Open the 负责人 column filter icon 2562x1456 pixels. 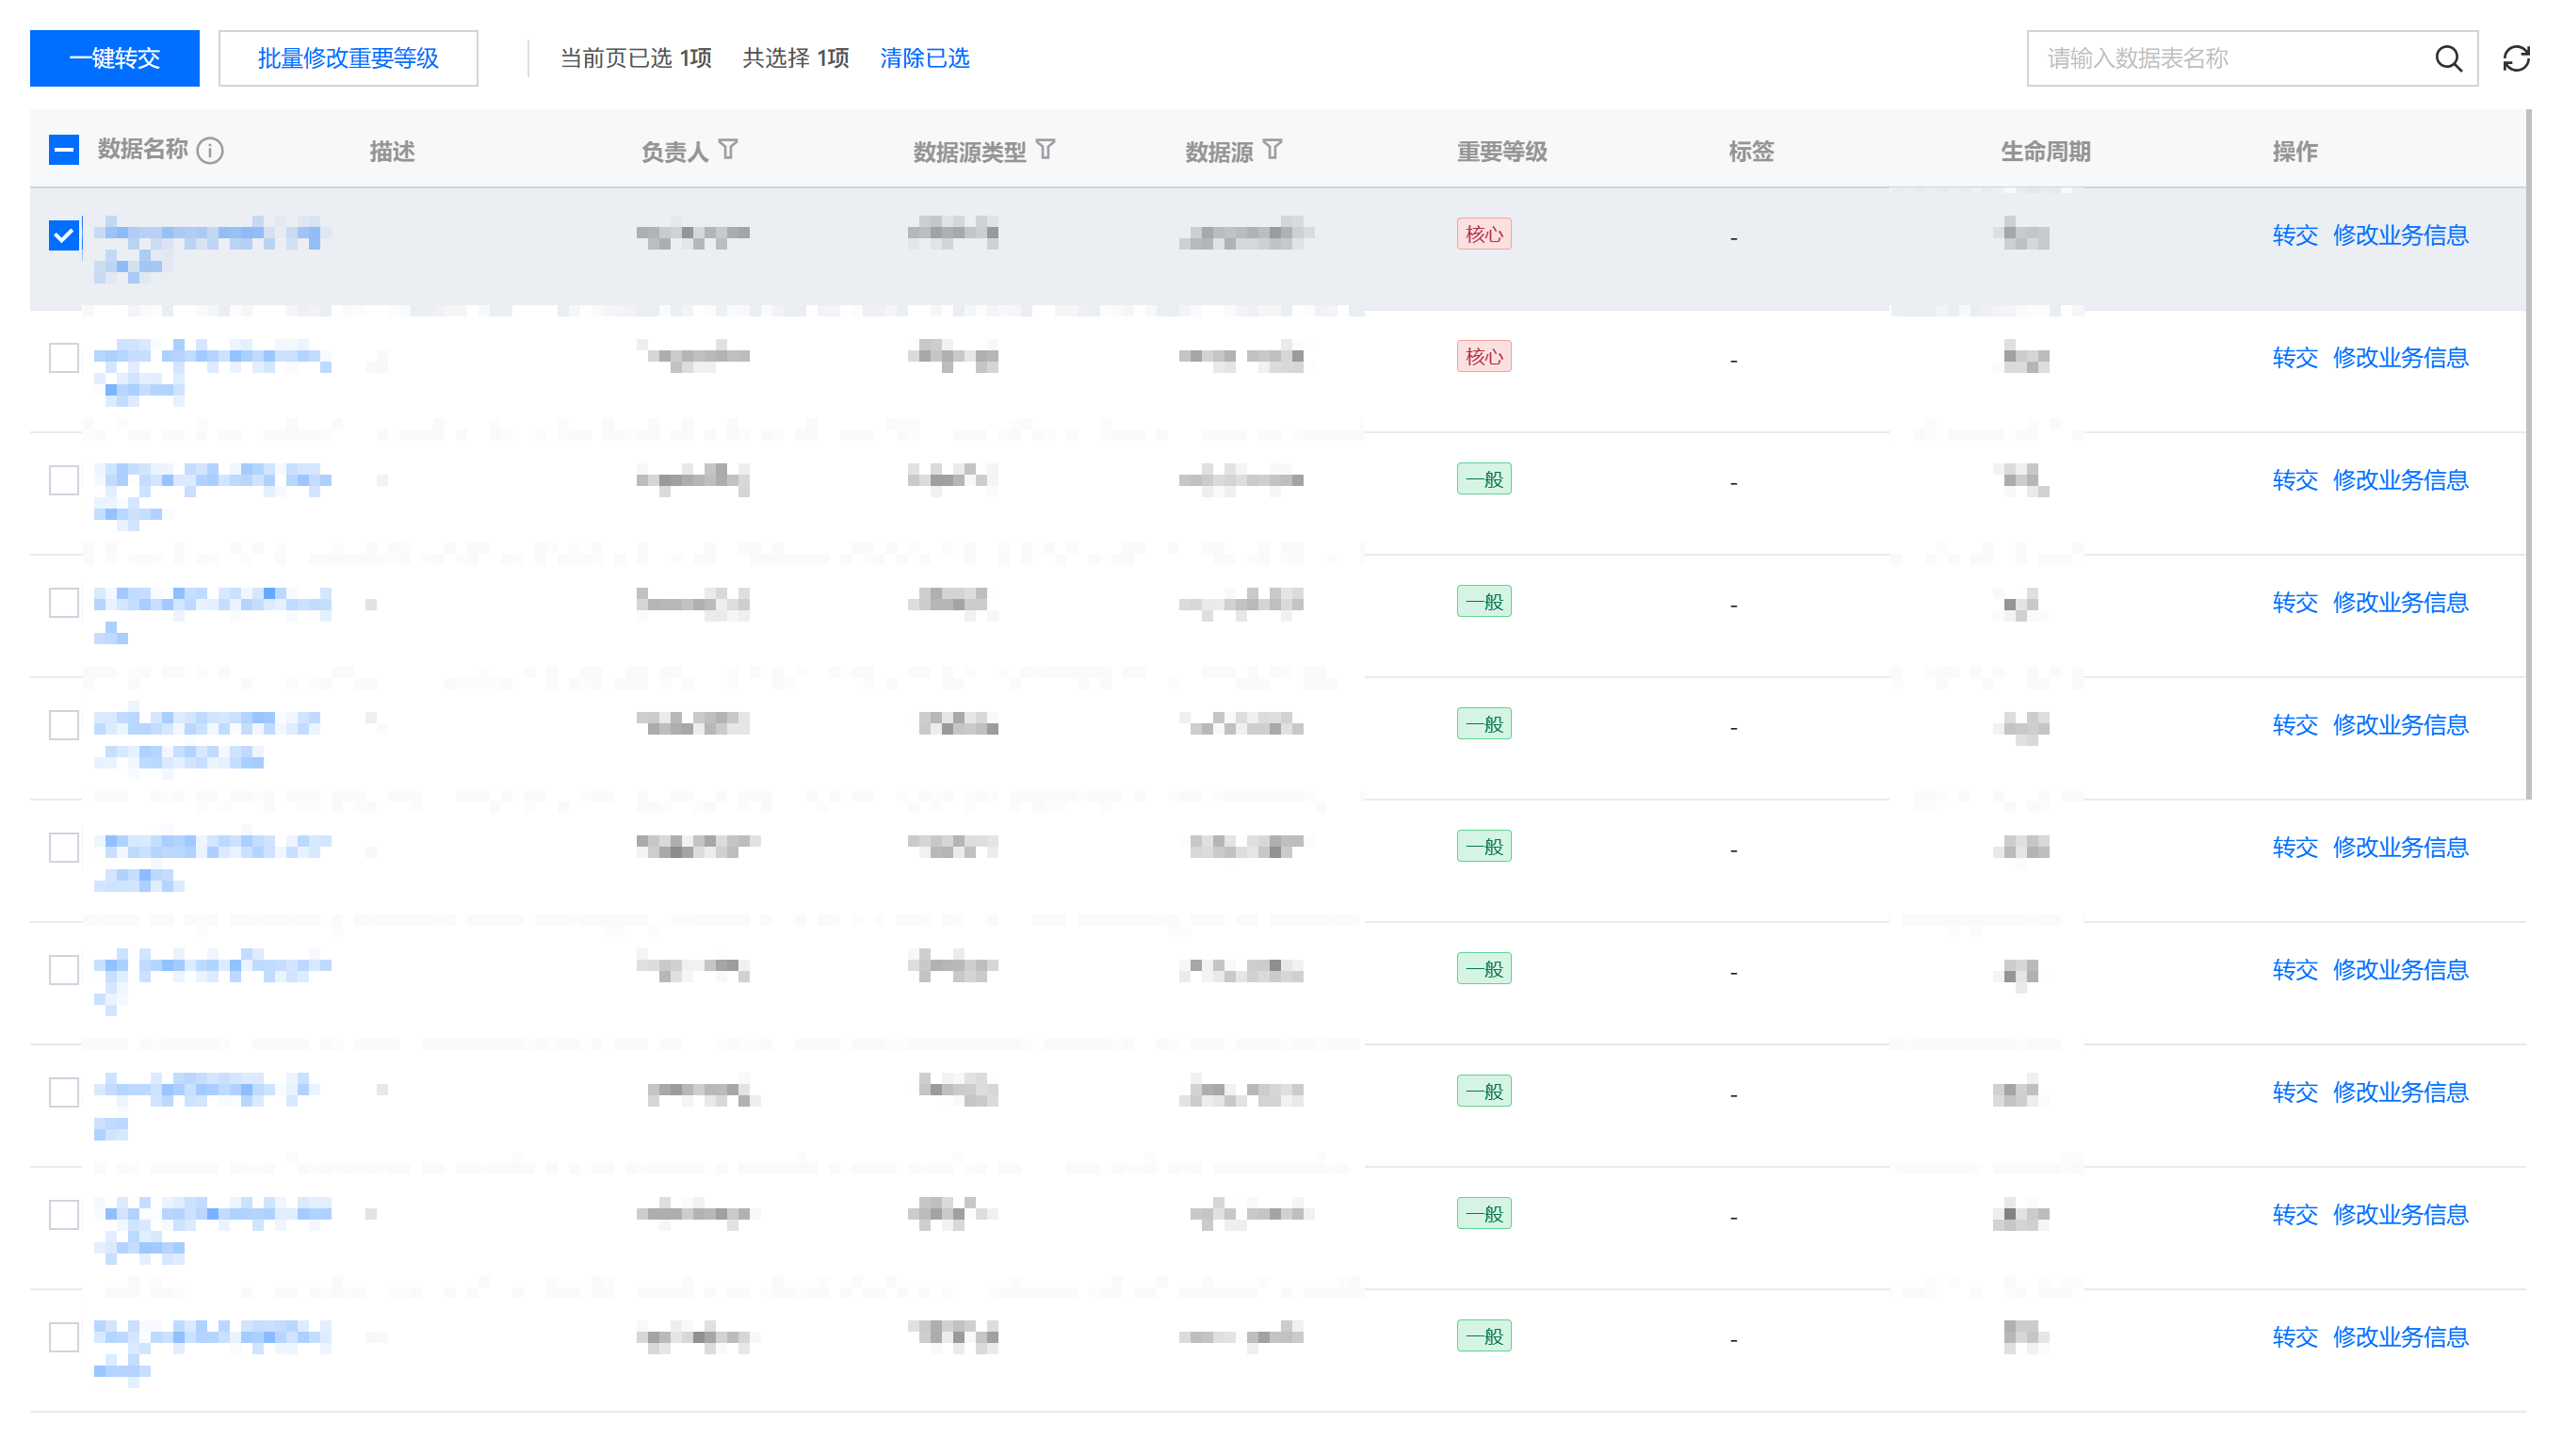[x=728, y=150]
